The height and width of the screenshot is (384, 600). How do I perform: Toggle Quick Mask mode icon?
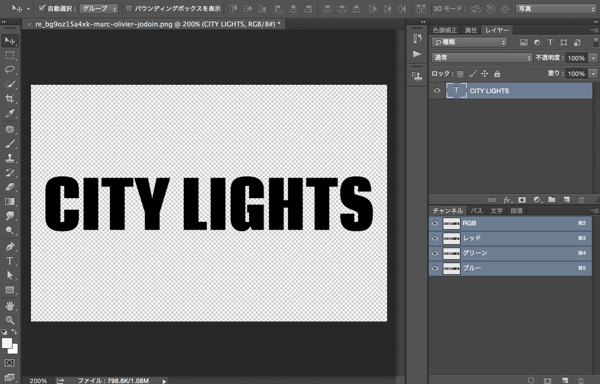click(10, 363)
